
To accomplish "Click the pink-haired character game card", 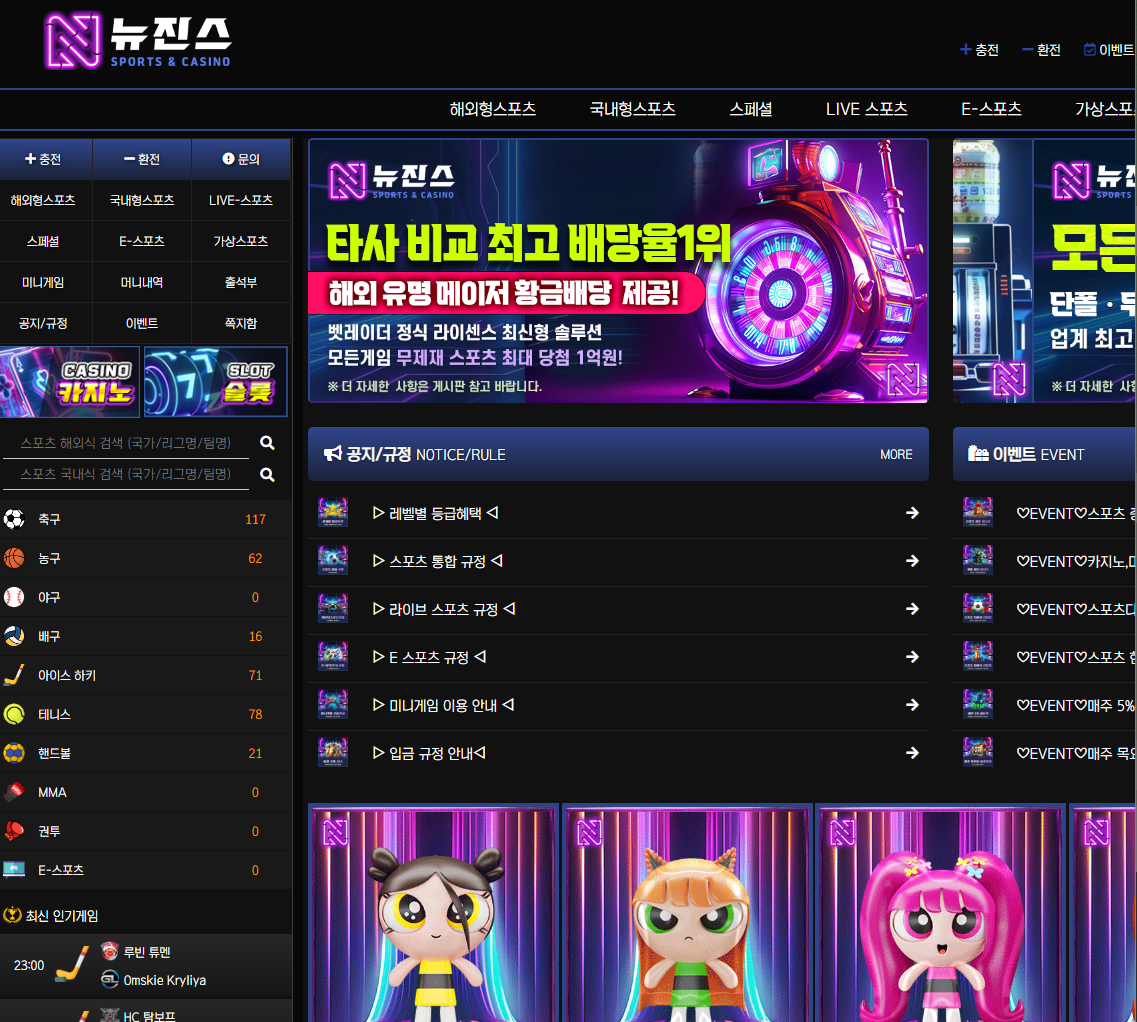I will 940,912.
